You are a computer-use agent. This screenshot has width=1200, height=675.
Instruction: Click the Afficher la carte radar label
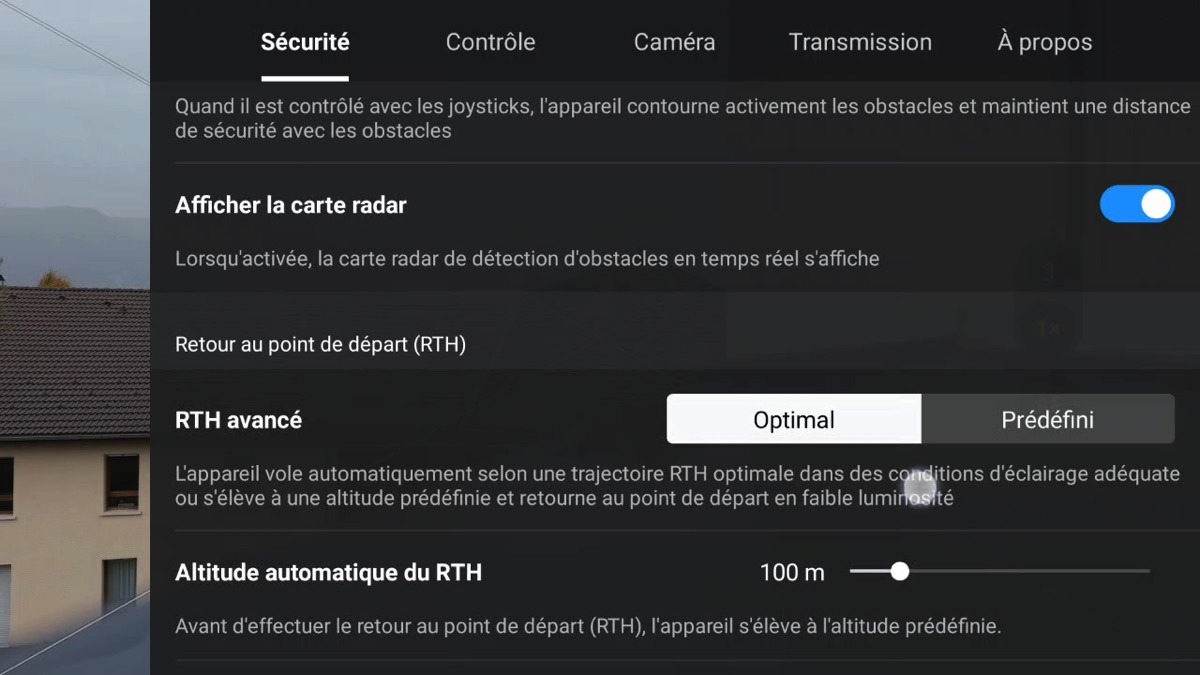click(291, 205)
